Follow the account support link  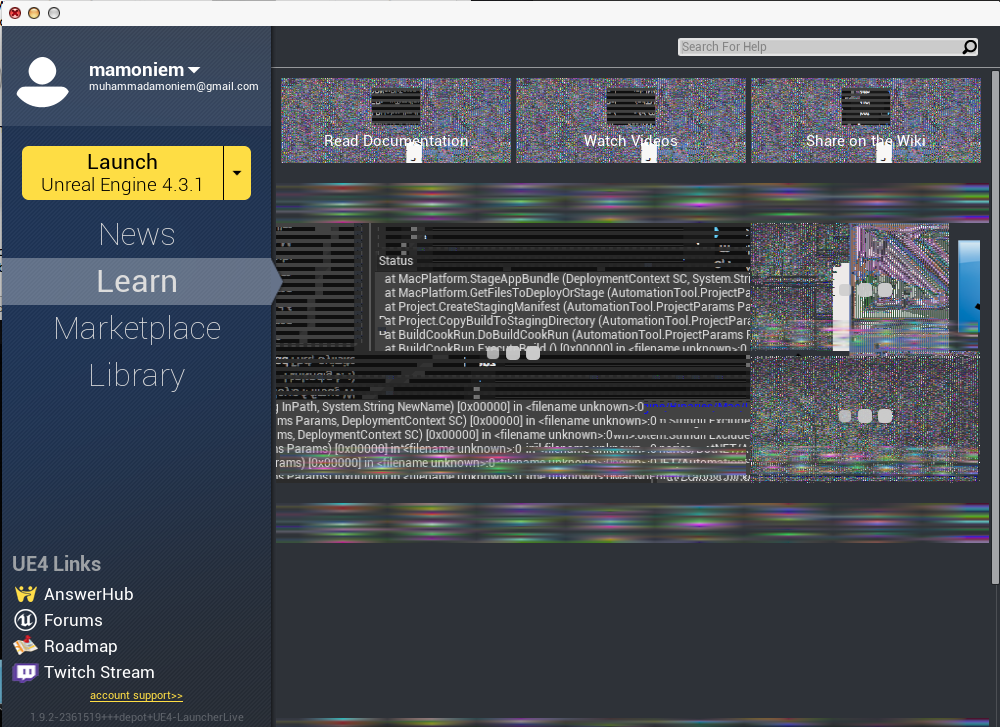tap(136, 695)
